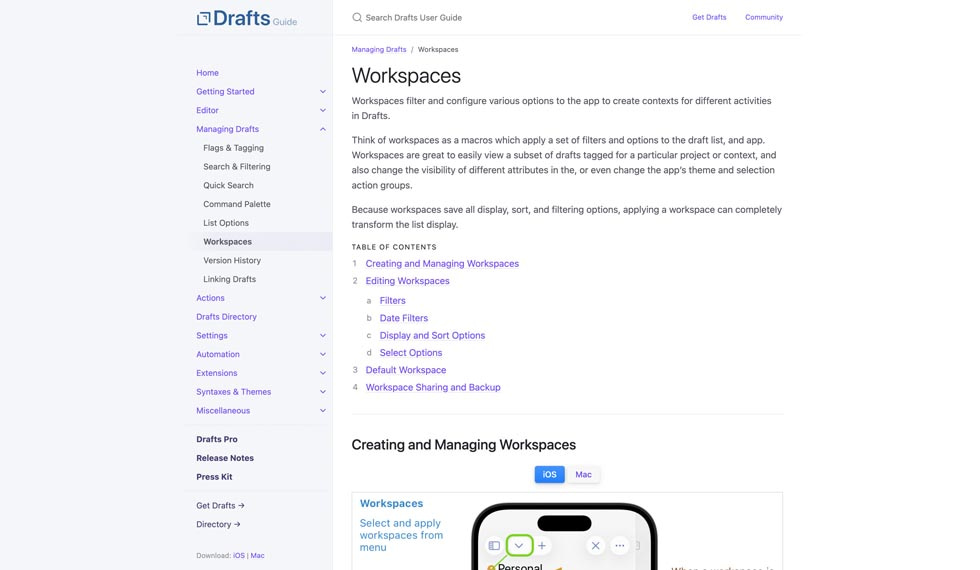Switch to the Mac tab

[x=583, y=474]
